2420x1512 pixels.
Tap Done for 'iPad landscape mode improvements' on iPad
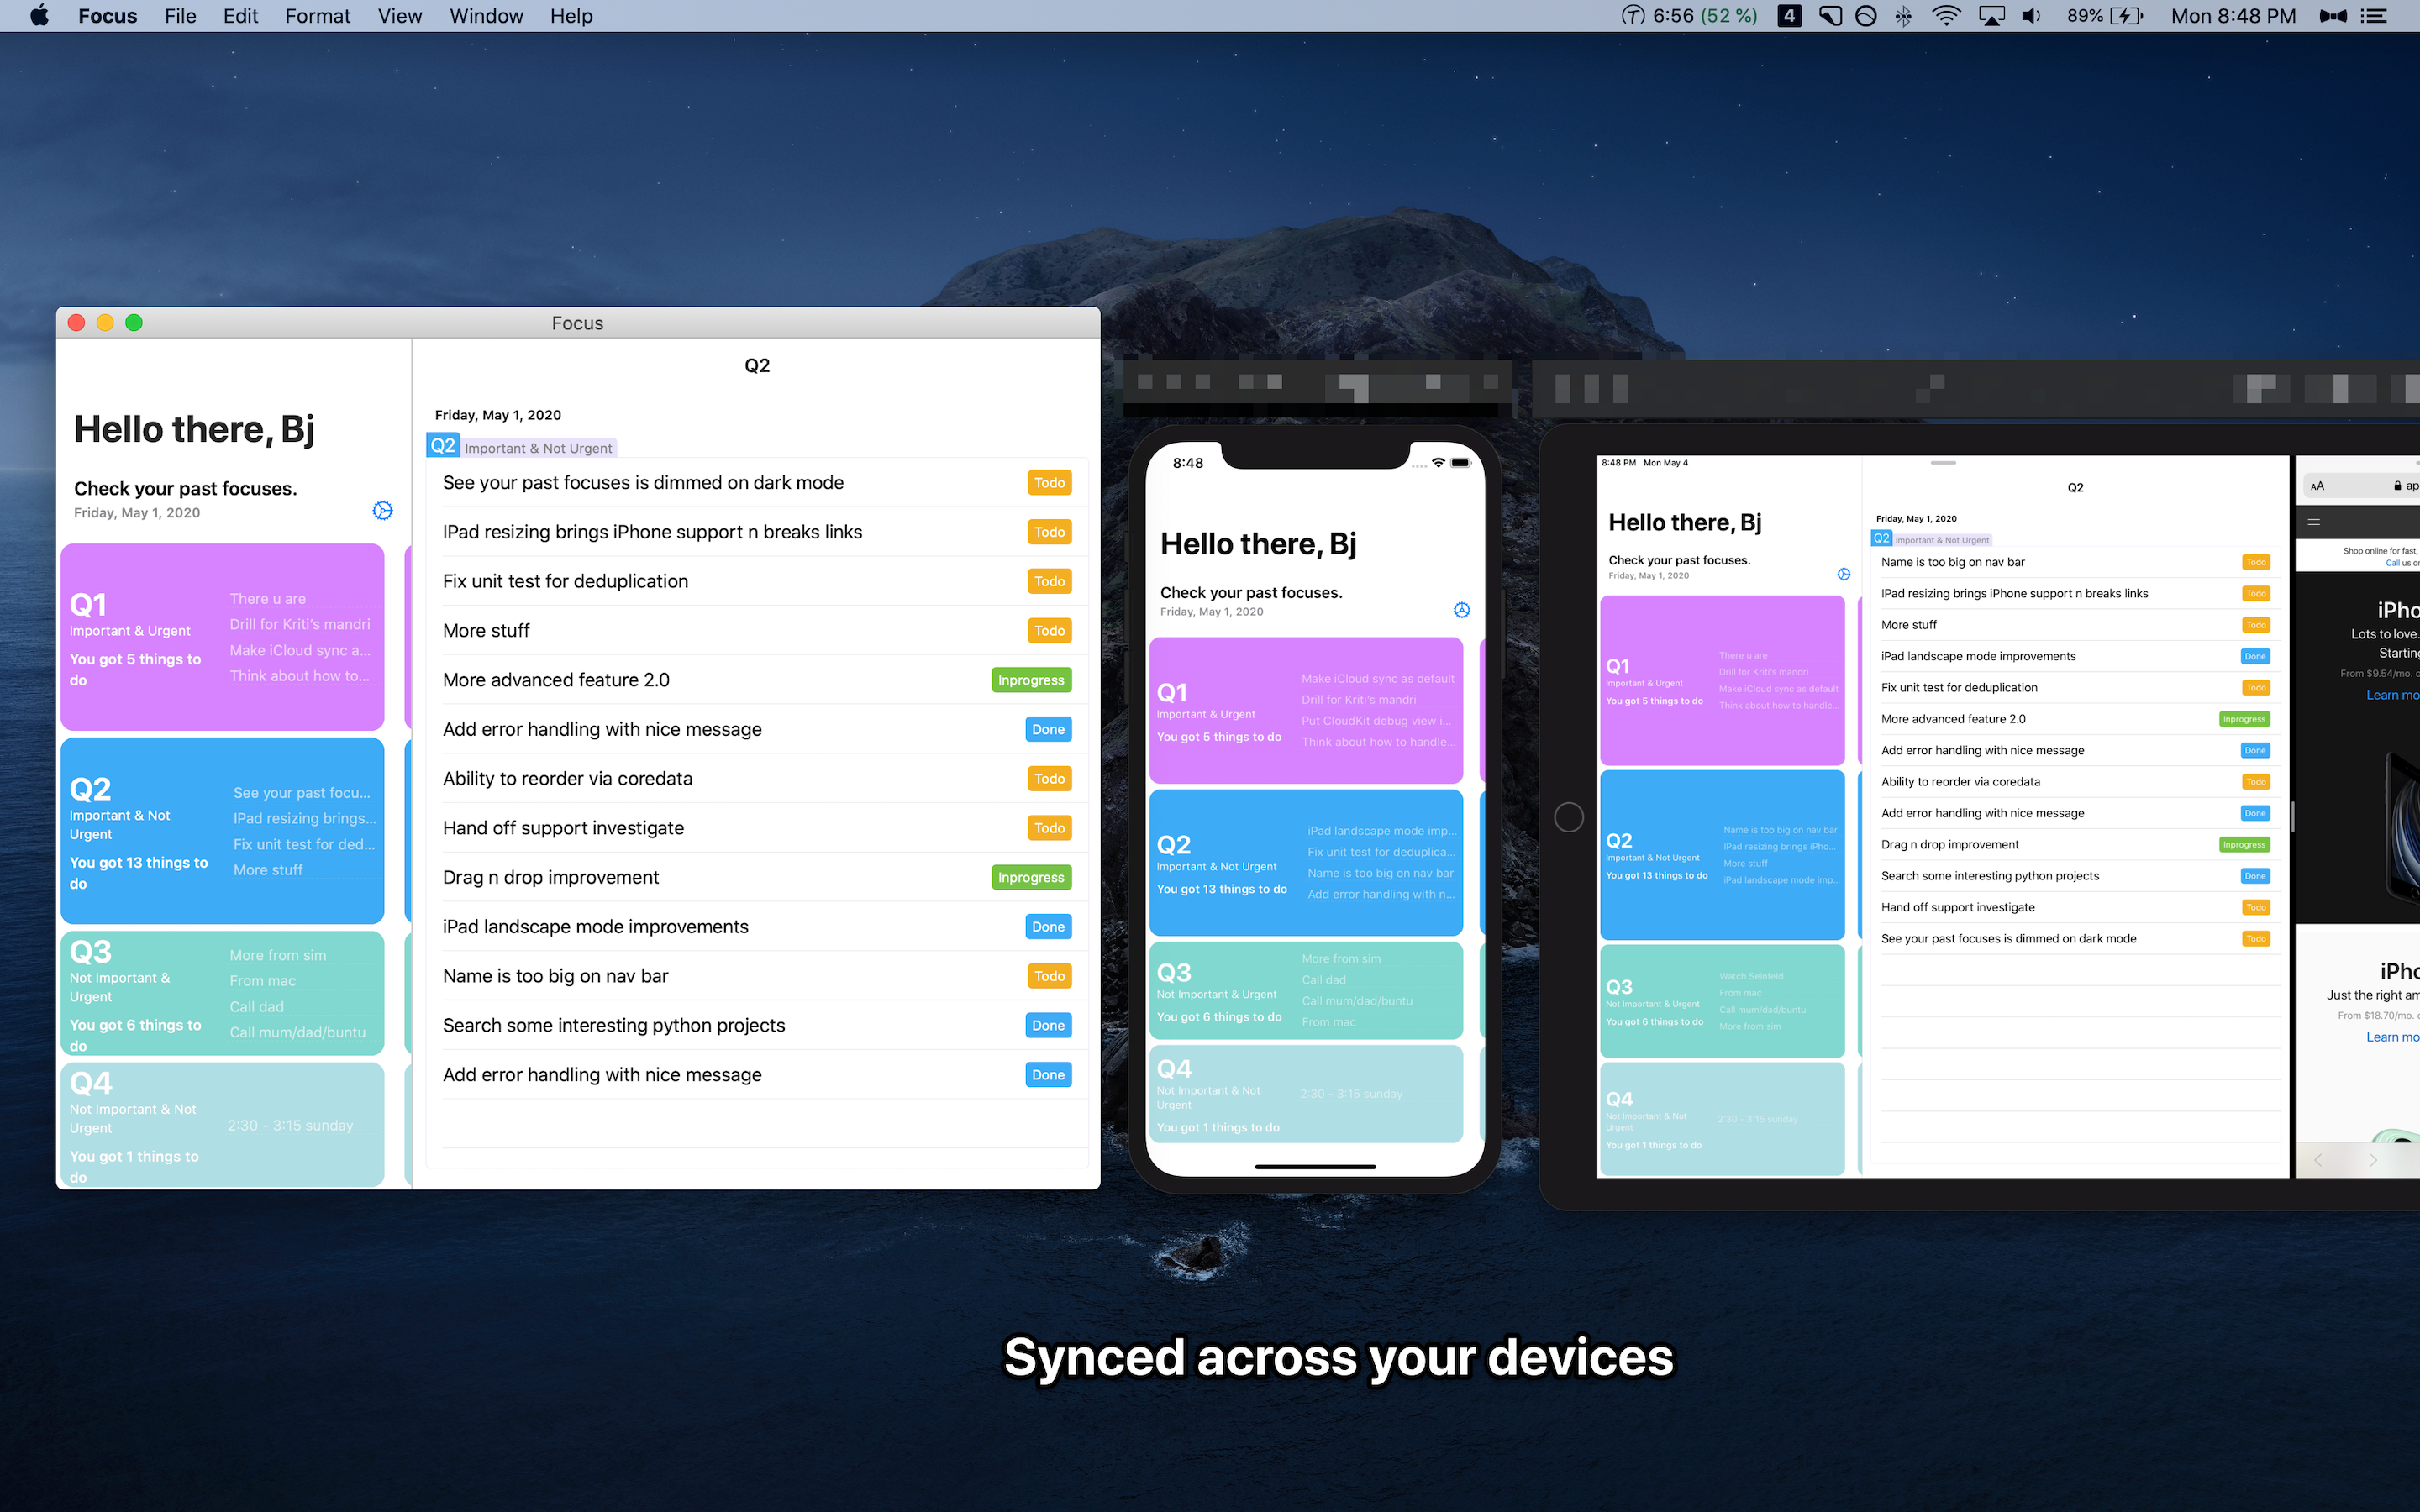click(2255, 656)
